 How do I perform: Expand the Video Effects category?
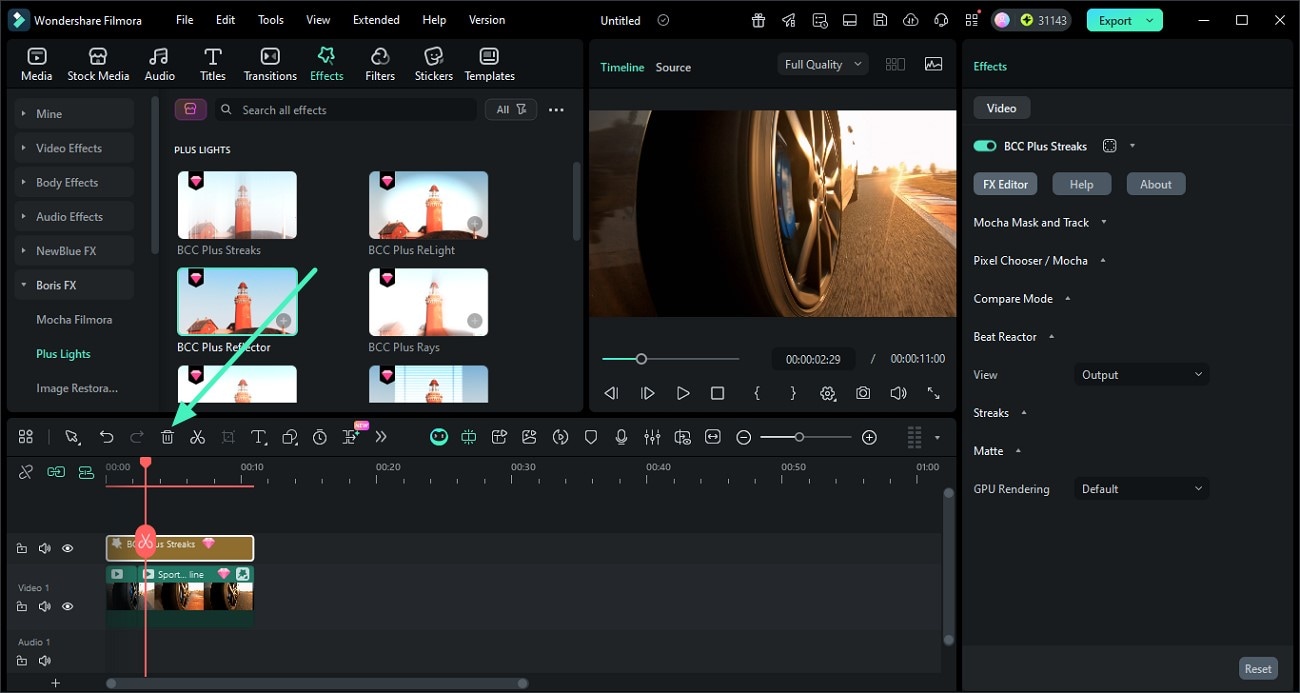point(69,148)
